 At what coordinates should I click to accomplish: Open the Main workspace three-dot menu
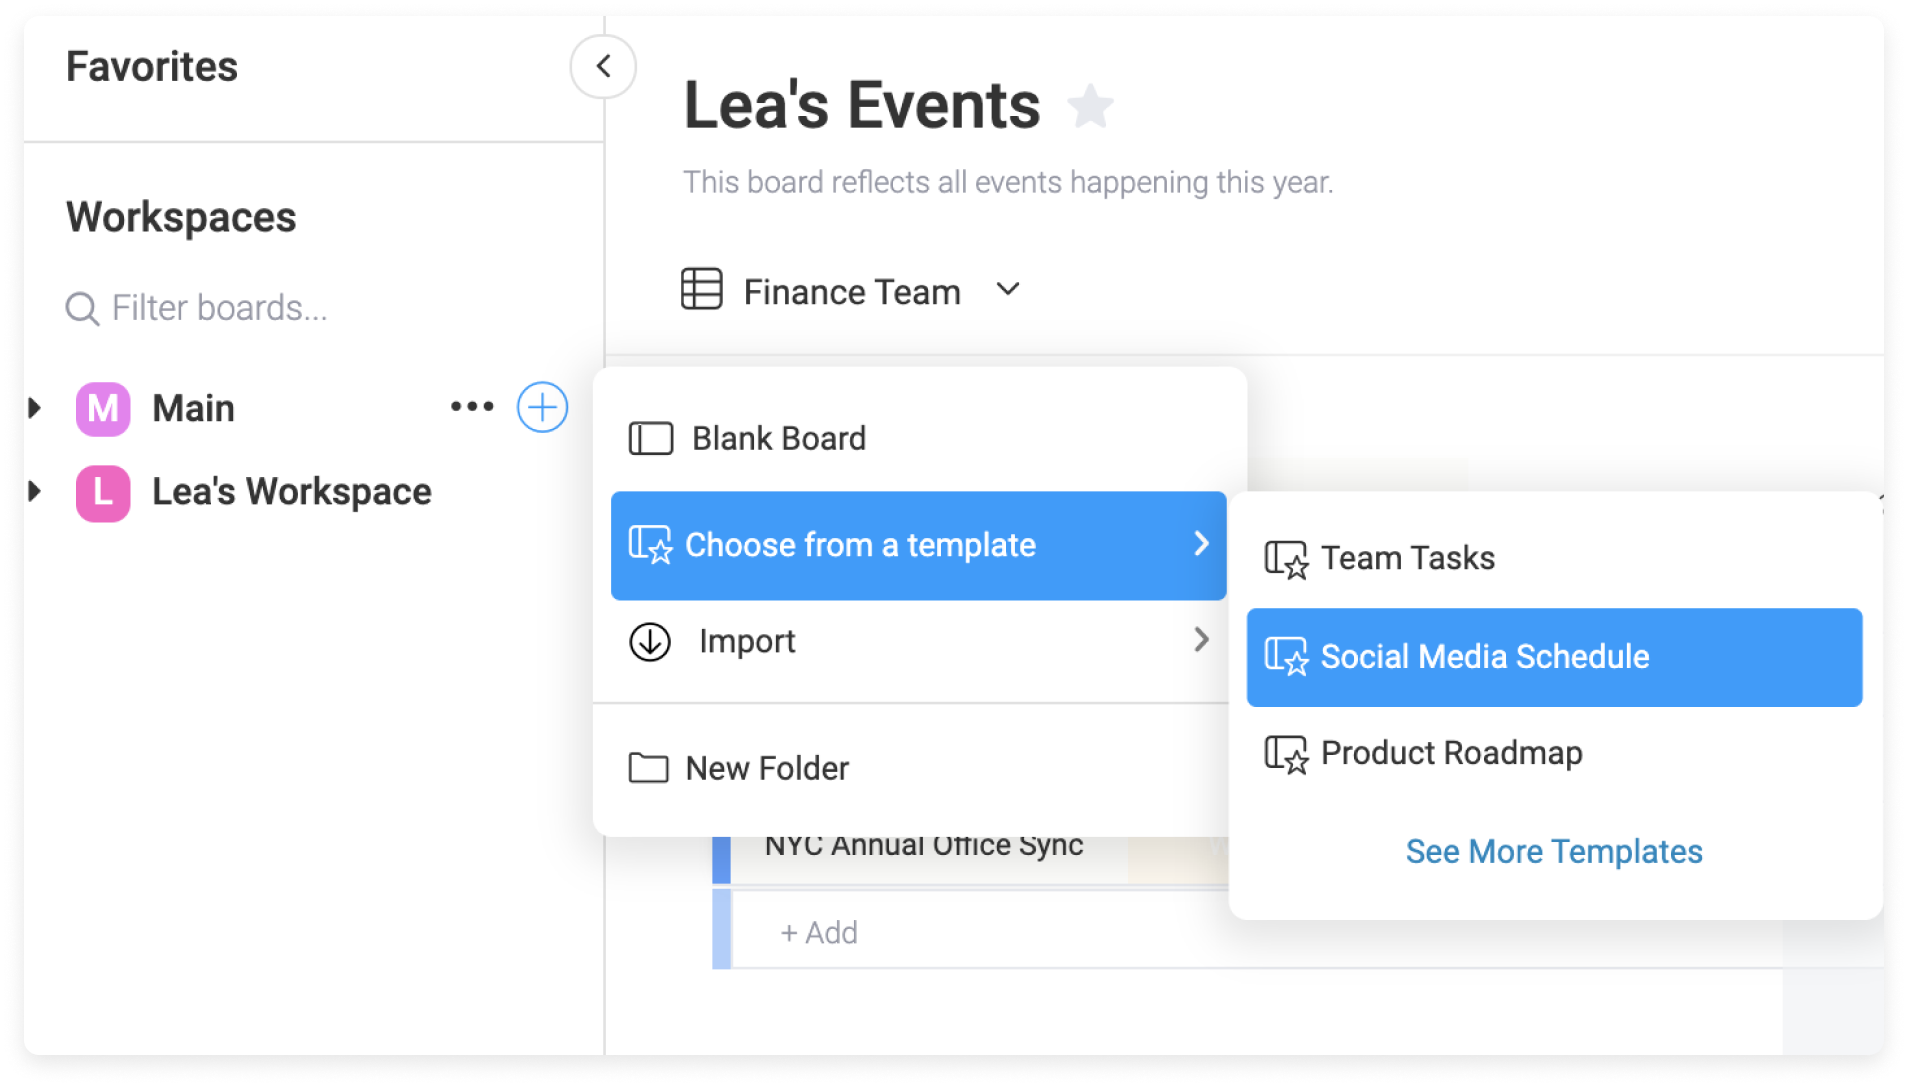[x=472, y=407]
